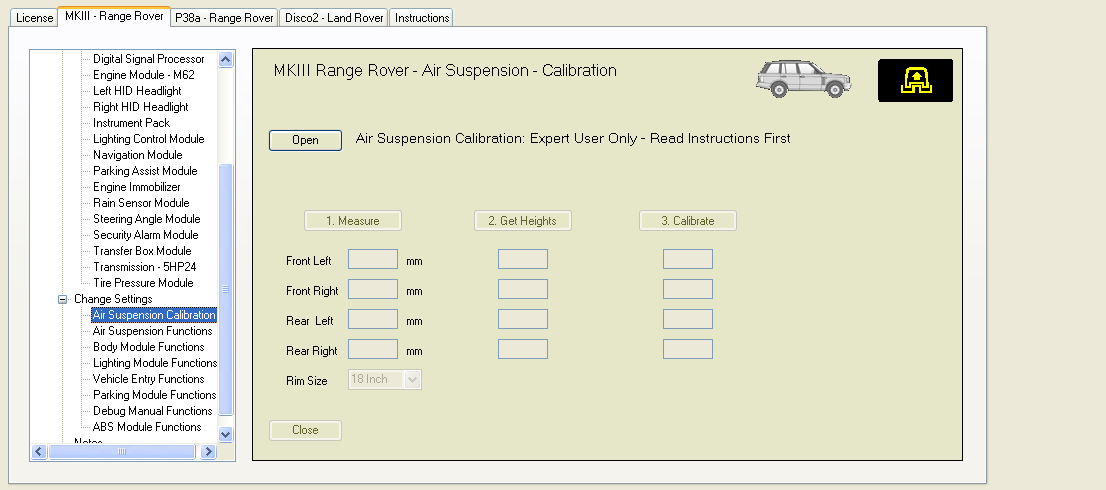Open the Disco2 - Land Rover tab

[333, 18]
